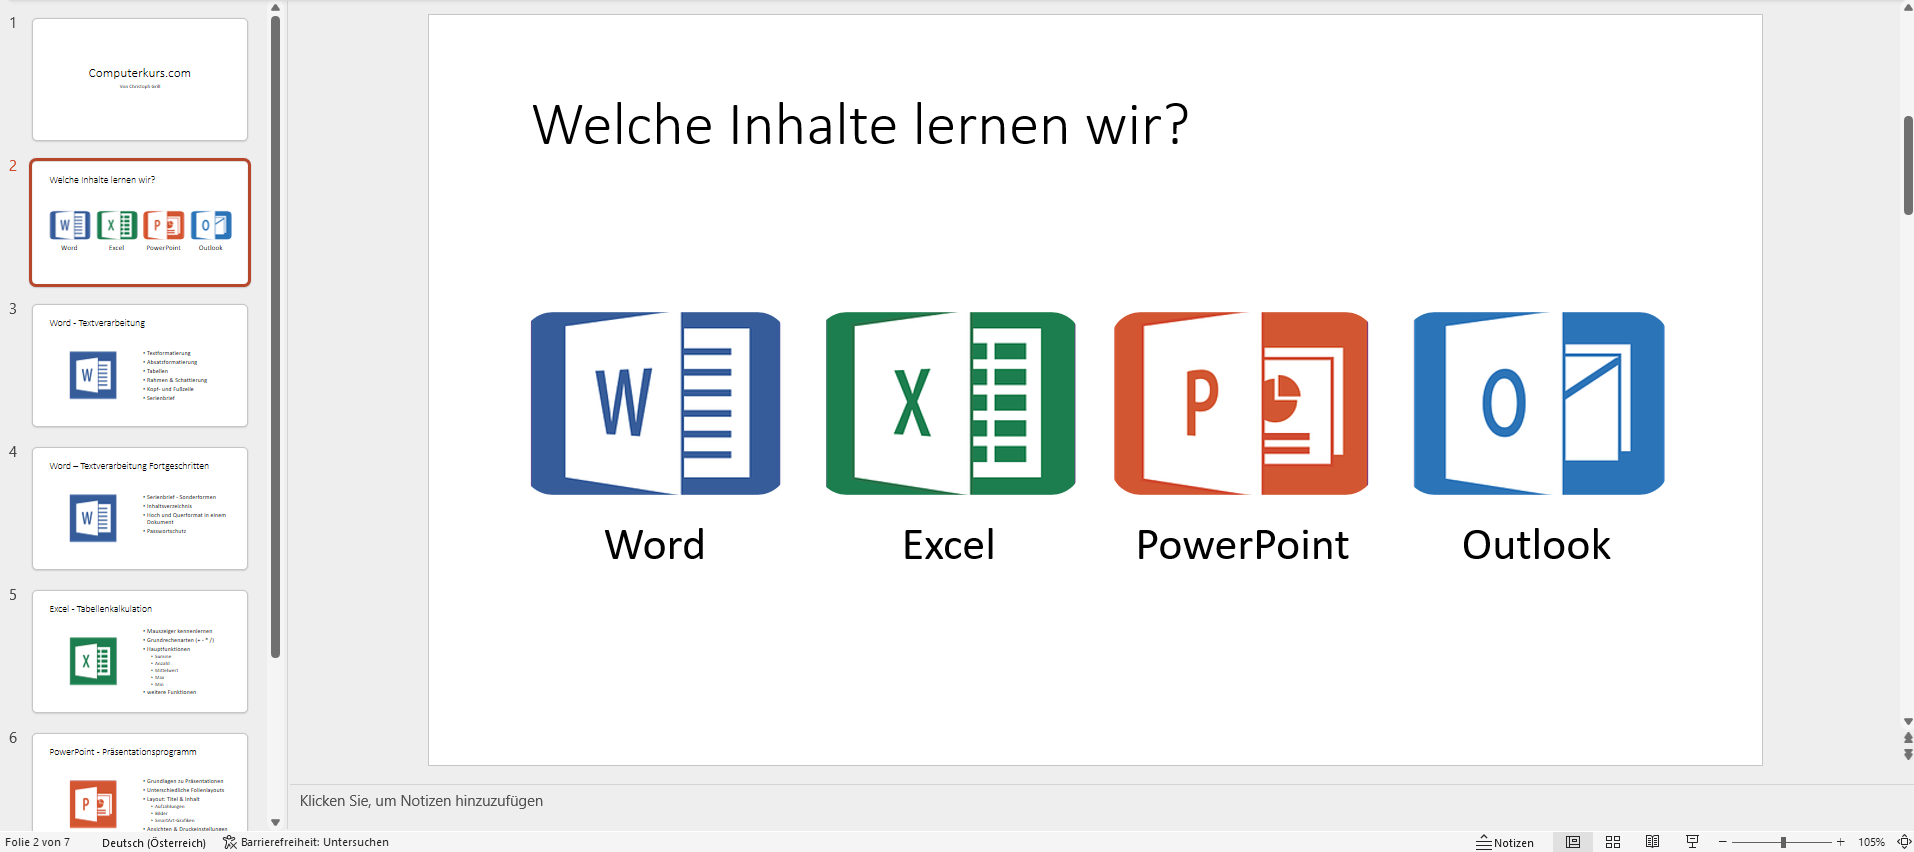Switch to Reading view
This screenshot has height=852, width=1914.
1652,842
